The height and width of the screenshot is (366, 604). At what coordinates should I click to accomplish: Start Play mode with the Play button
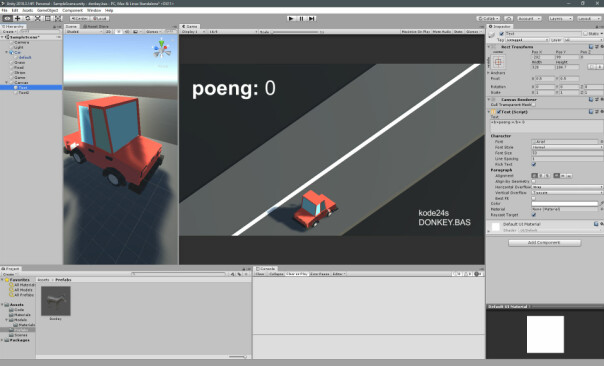pos(292,18)
